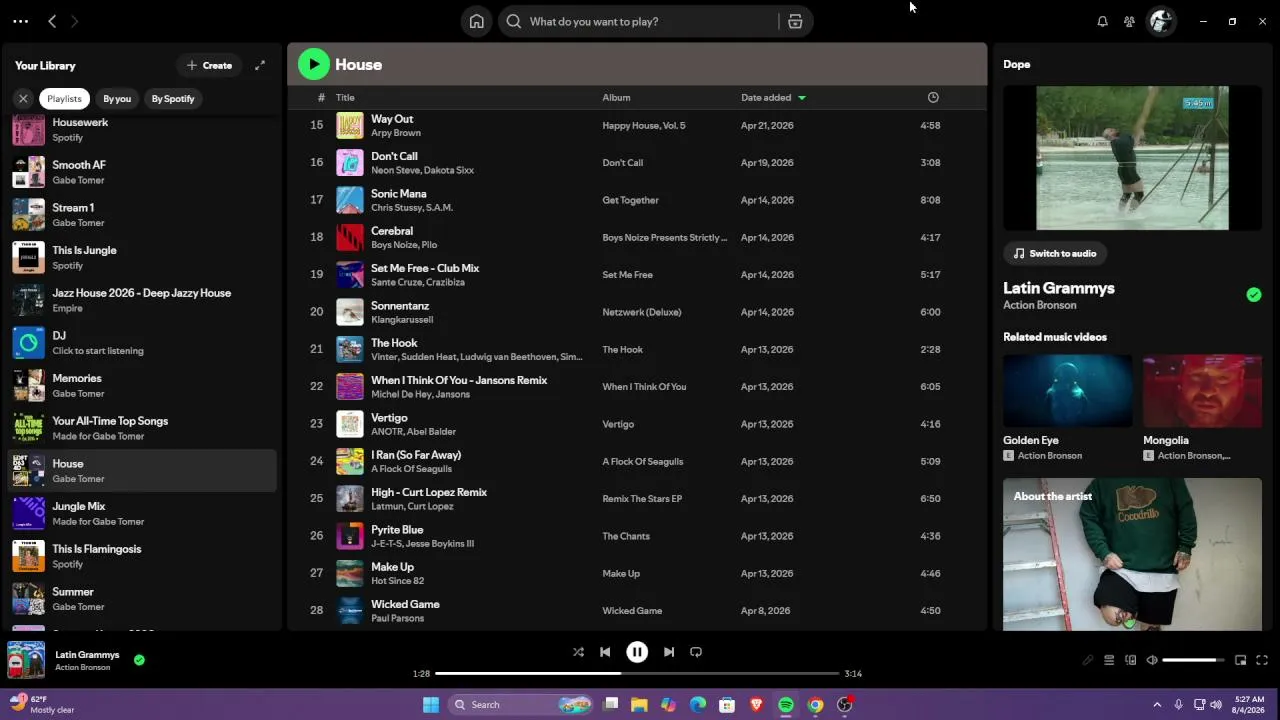Skip to the previous track
This screenshot has width=1280, height=720.
(x=605, y=652)
